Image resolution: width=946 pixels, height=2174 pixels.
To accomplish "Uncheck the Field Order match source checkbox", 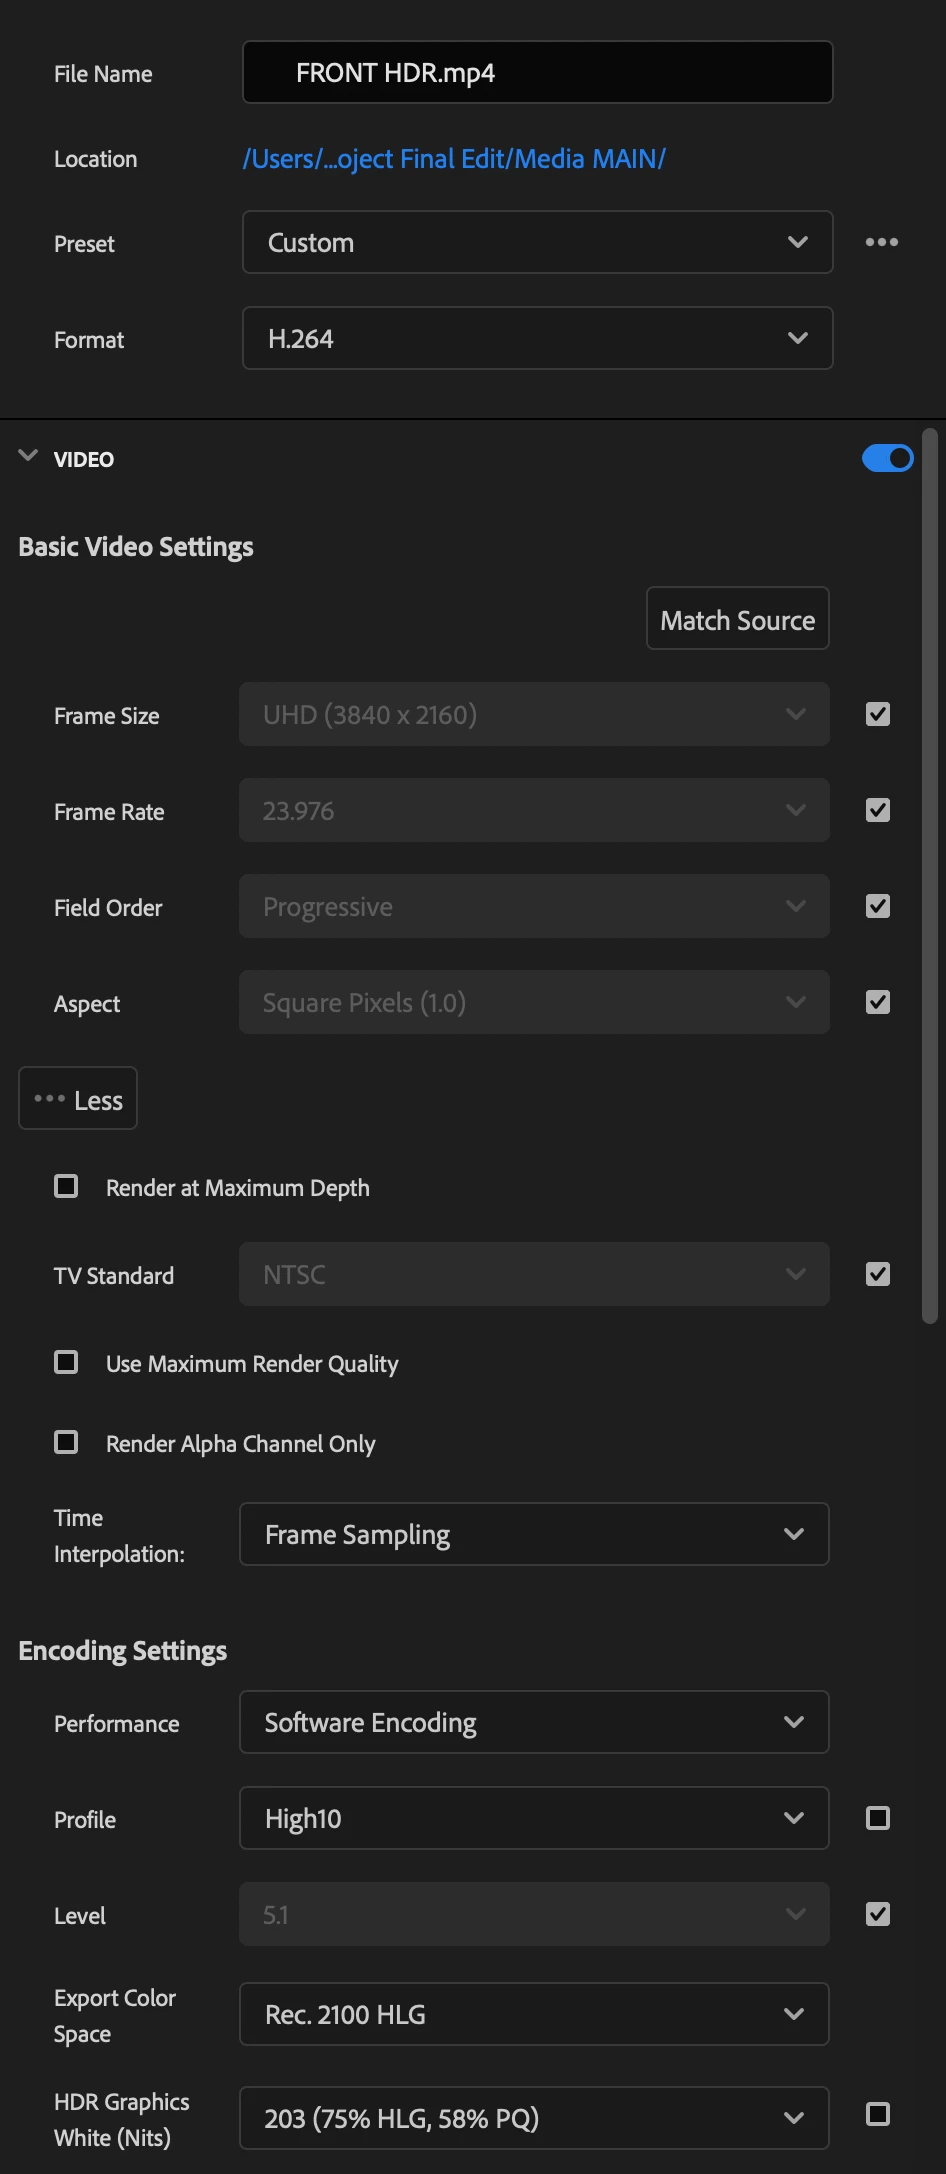I will coord(877,906).
